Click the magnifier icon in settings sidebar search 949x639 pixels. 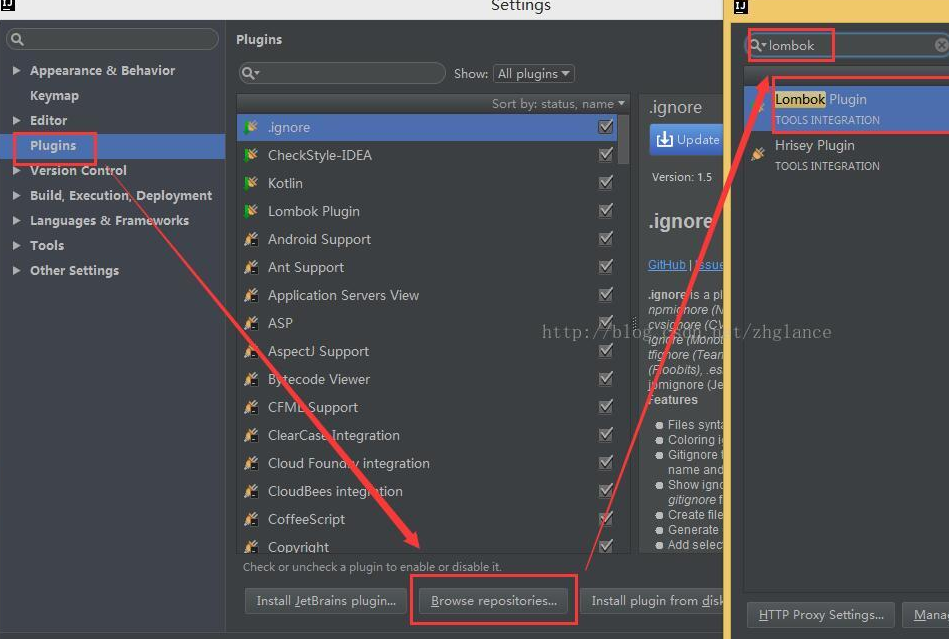pos(17,39)
